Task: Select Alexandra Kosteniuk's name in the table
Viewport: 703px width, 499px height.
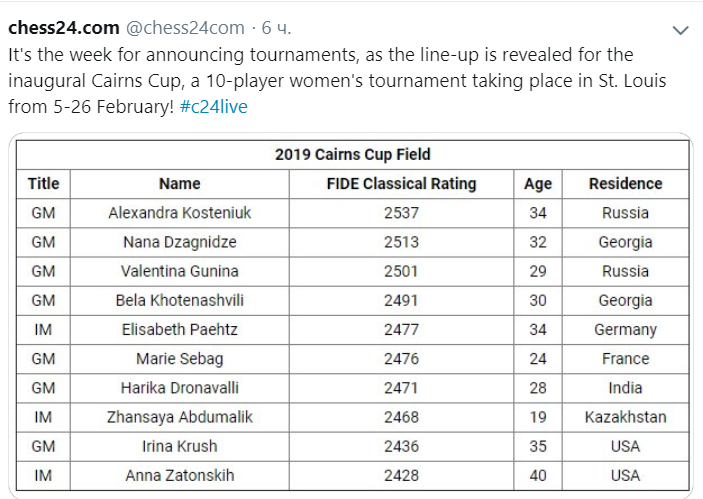Action: [179, 213]
